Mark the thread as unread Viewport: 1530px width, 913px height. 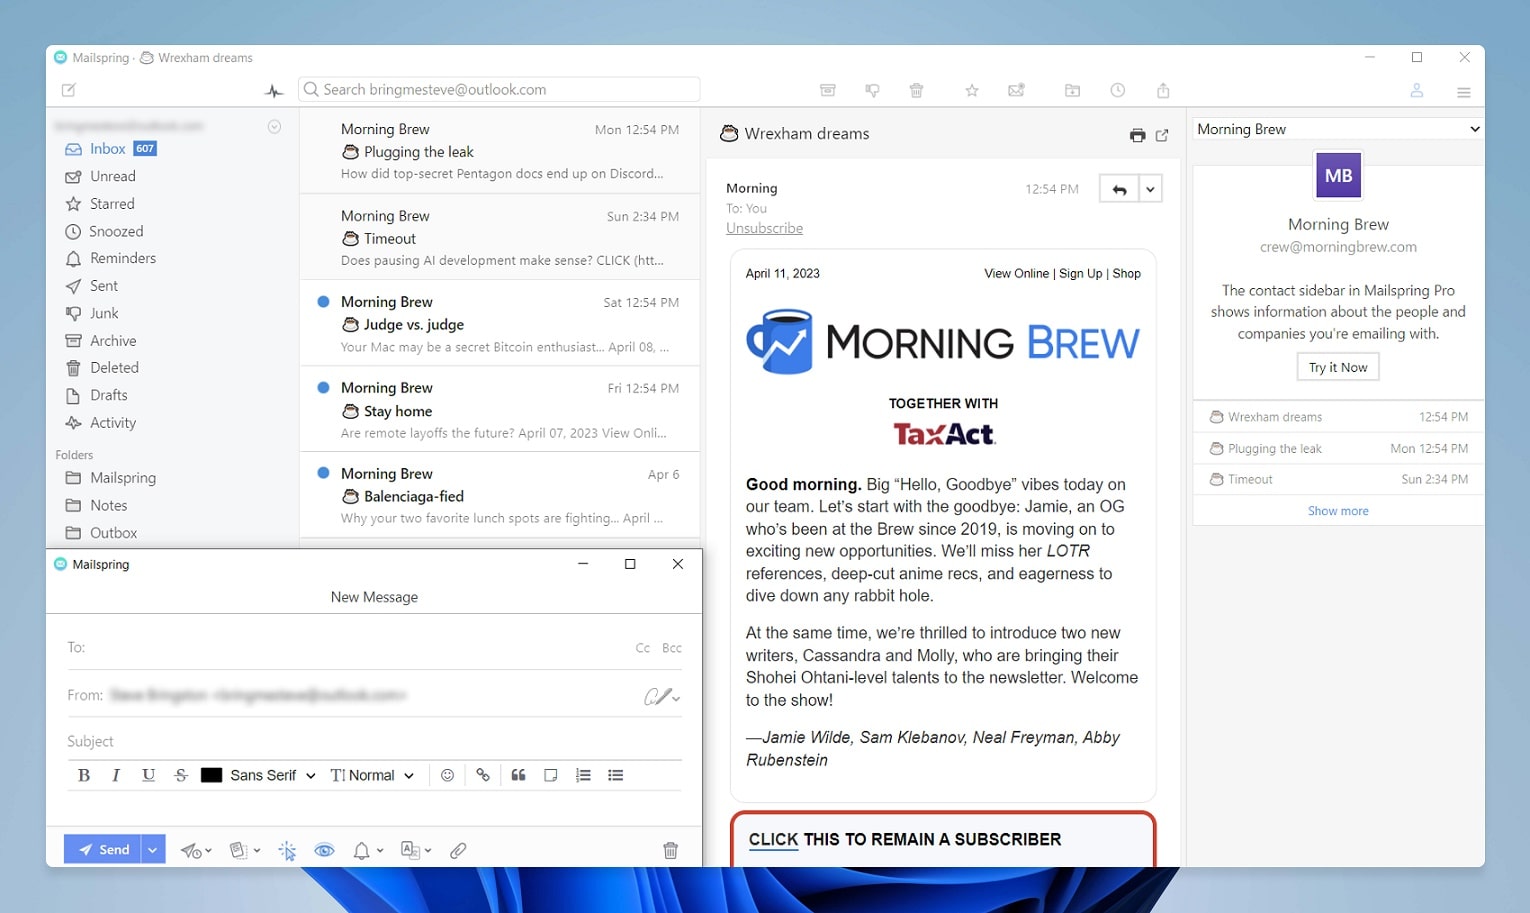1016,90
